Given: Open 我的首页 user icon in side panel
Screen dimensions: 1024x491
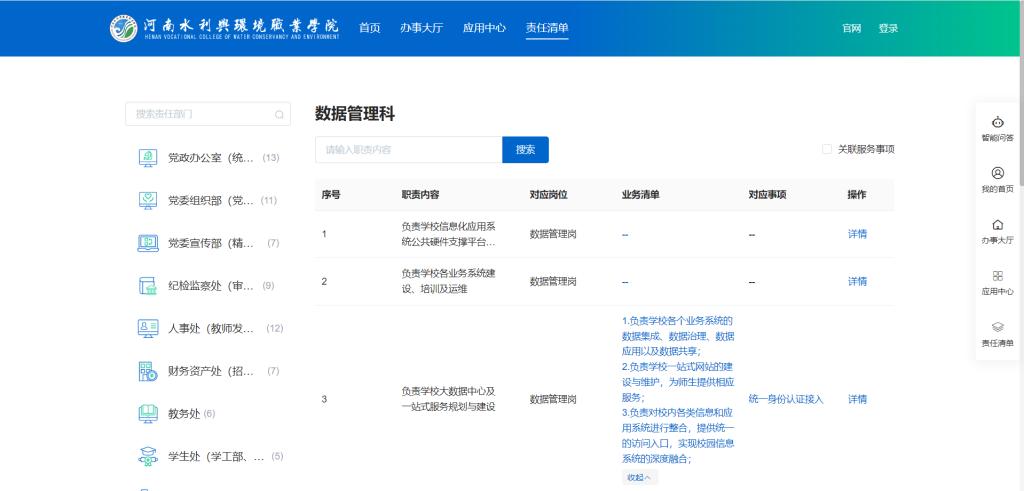Looking at the screenshot, I should pyautogui.click(x=997, y=173).
